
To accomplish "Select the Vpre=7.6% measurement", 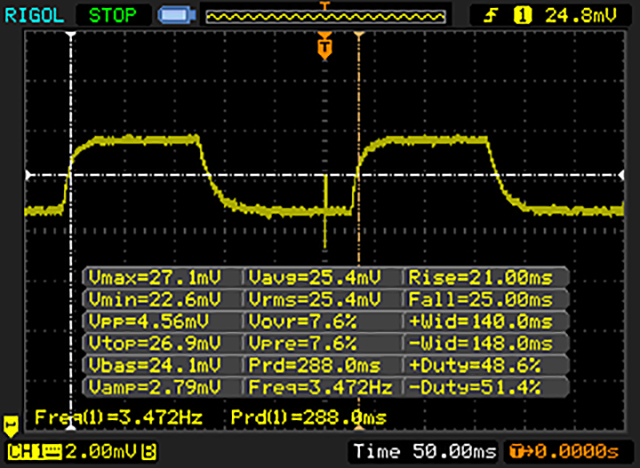I will tap(302, 343).
